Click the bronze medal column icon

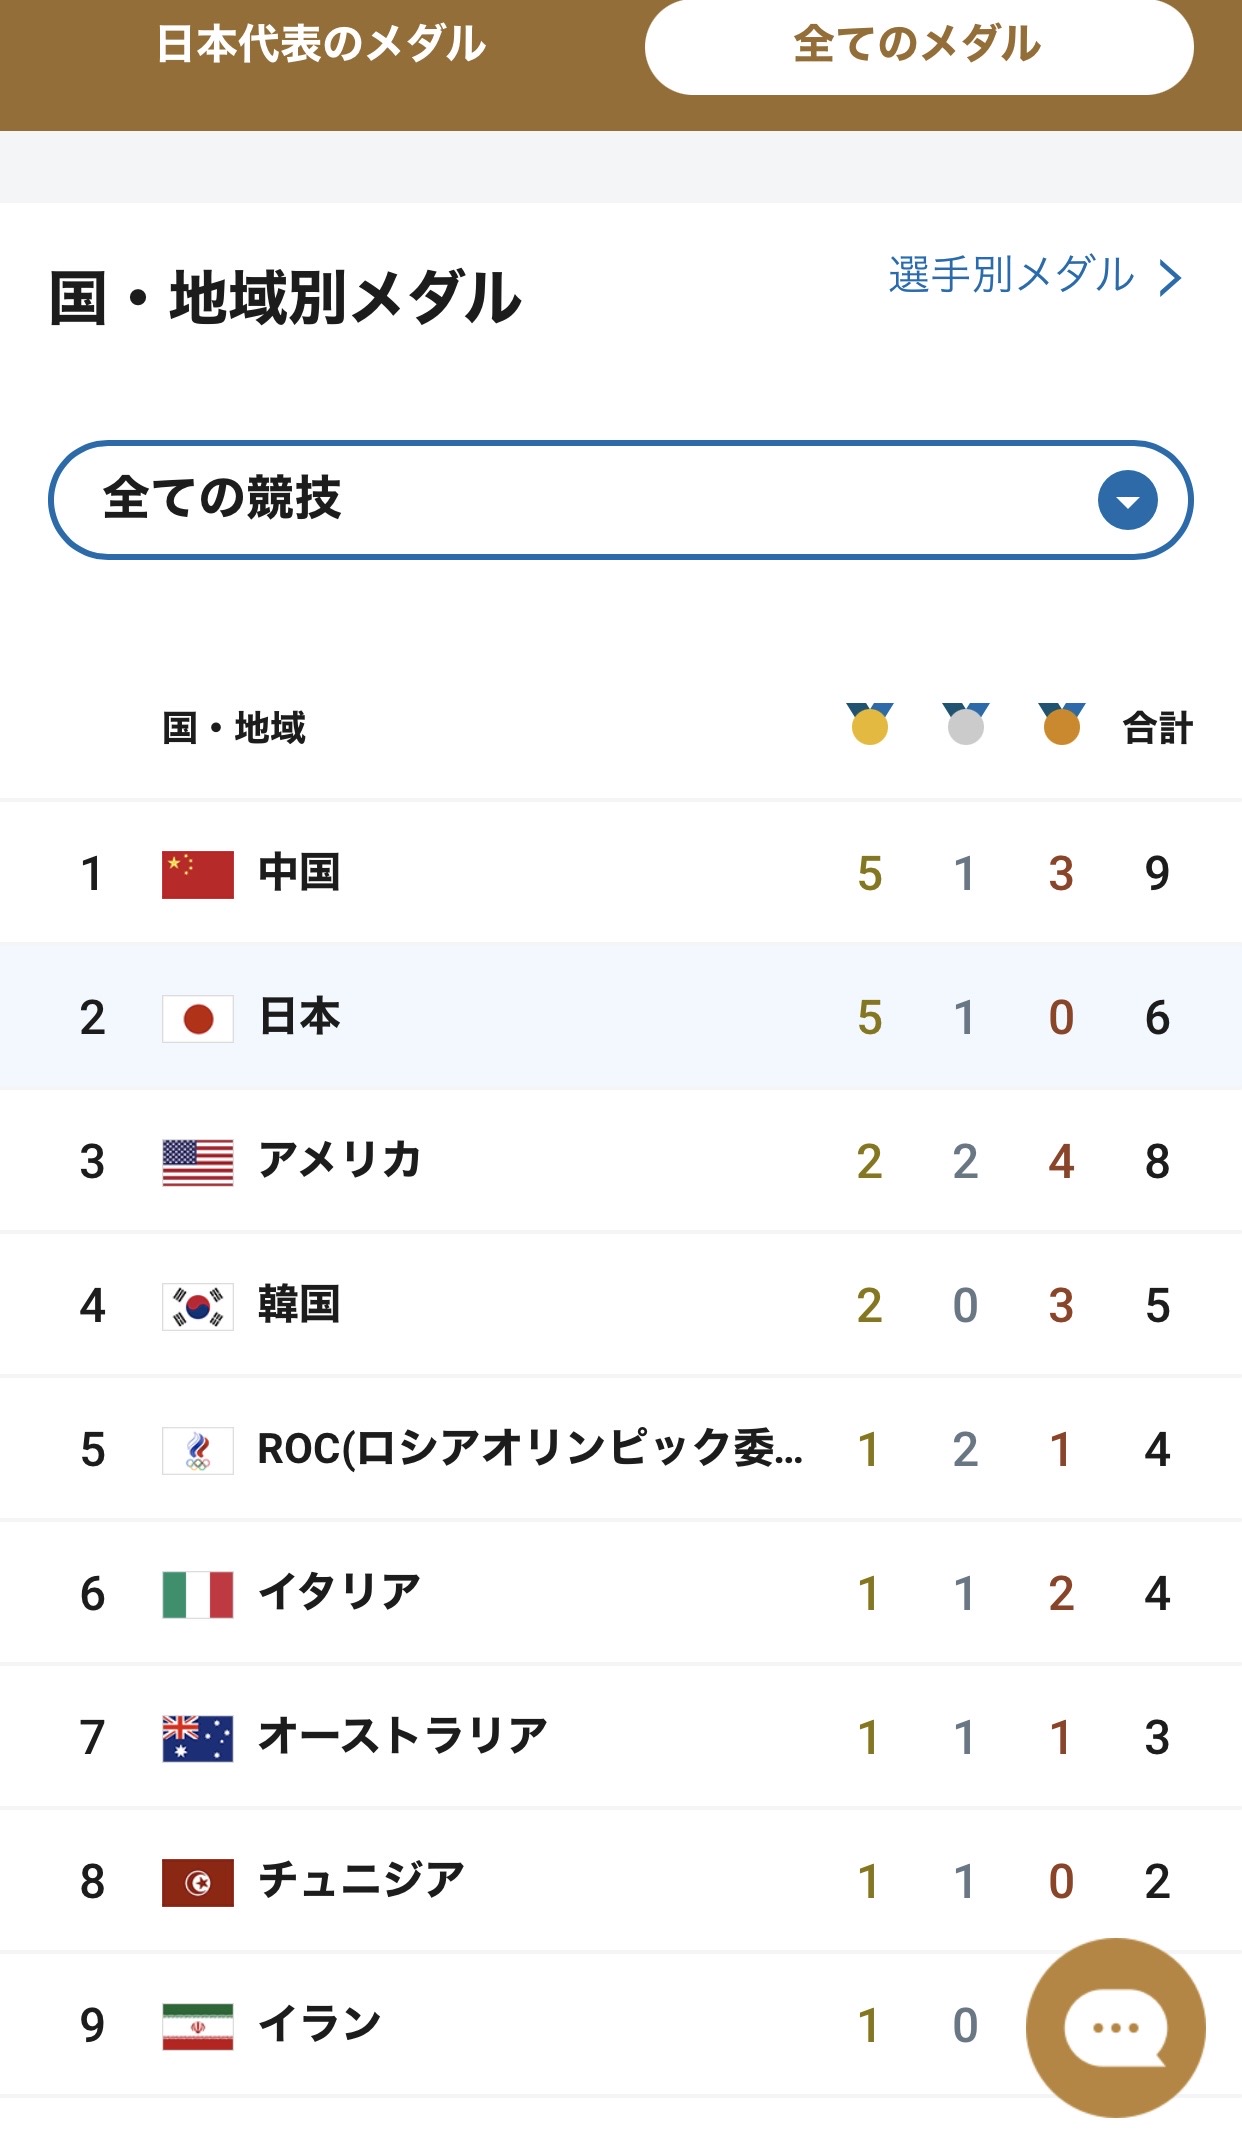(x=1061, y=724)
